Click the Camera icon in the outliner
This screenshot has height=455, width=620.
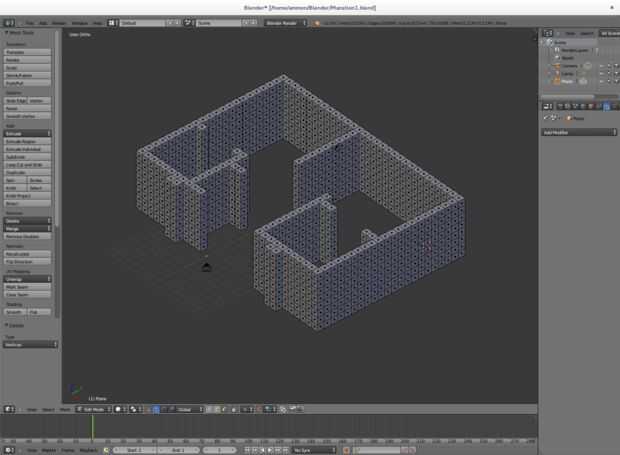coord(557,66)
